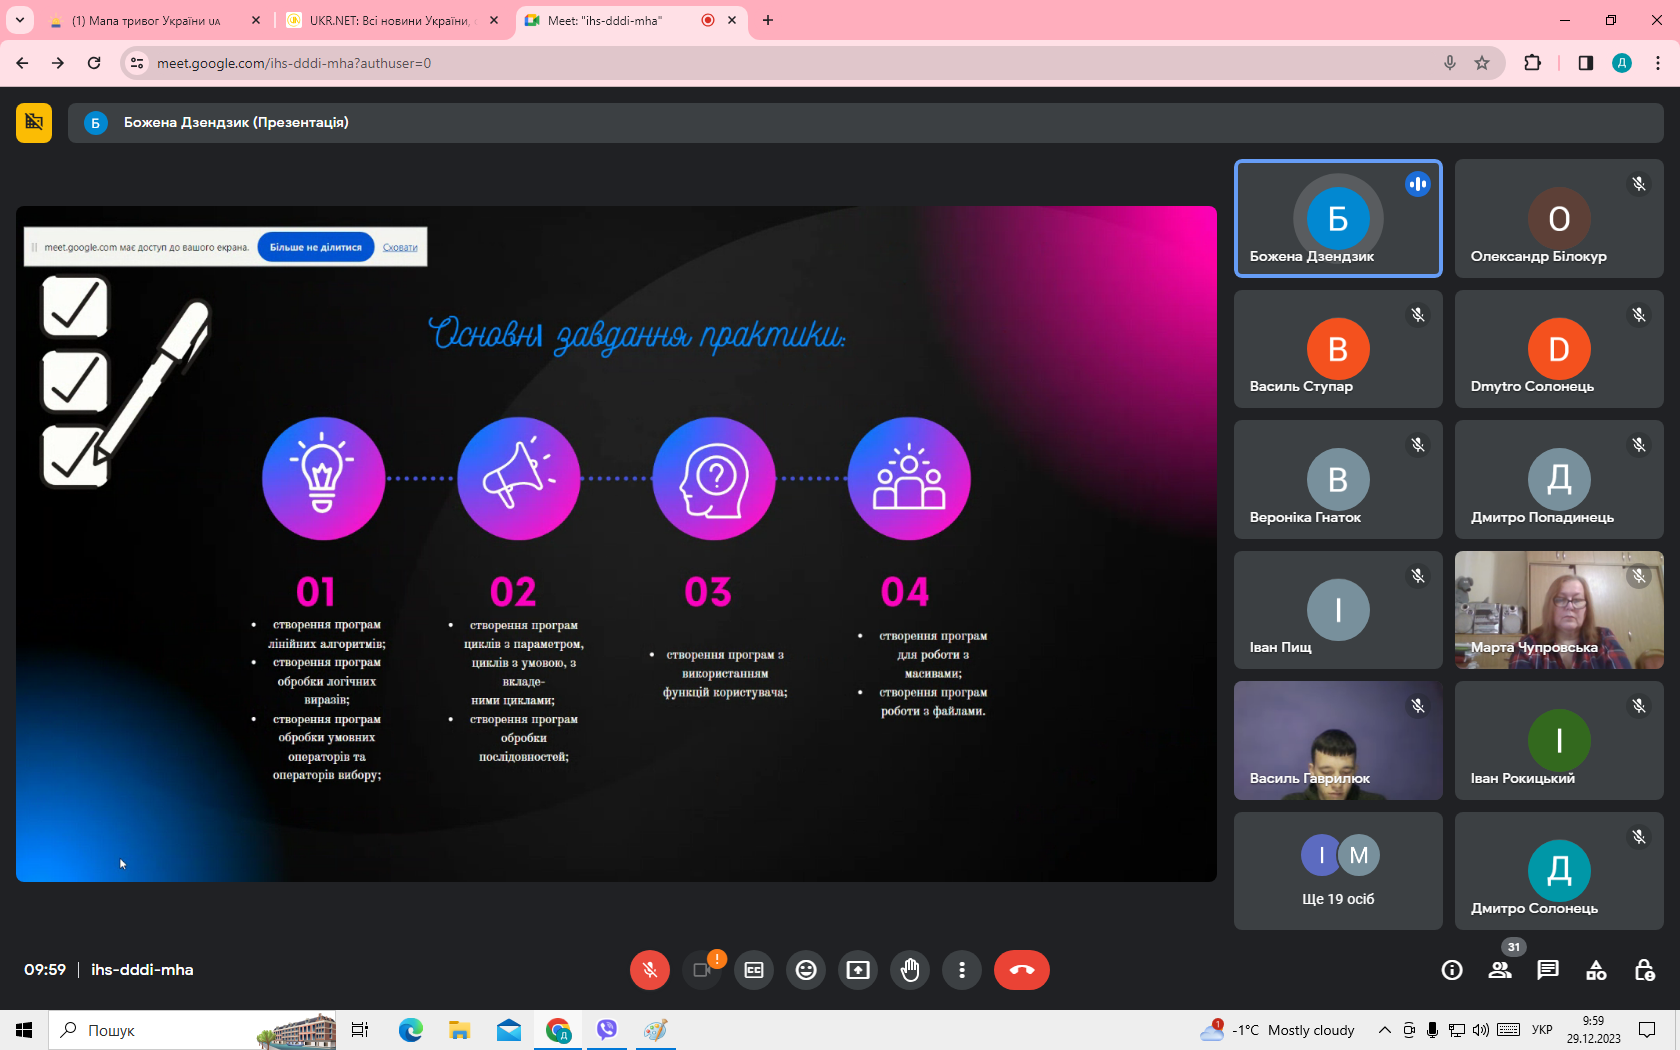Open meeting details info icon
The width and height of the screenshot is (1680, 1050).
click(x=1452, y=970)
